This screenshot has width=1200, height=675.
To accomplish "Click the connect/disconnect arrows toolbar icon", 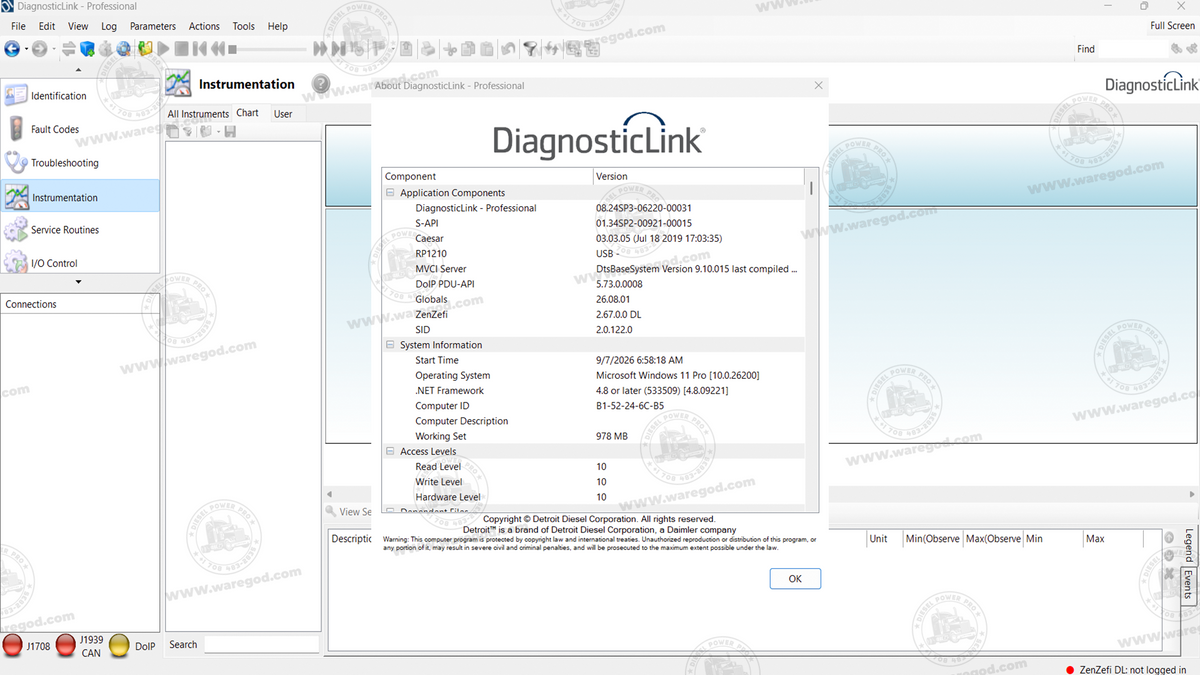I will point(69,48).
